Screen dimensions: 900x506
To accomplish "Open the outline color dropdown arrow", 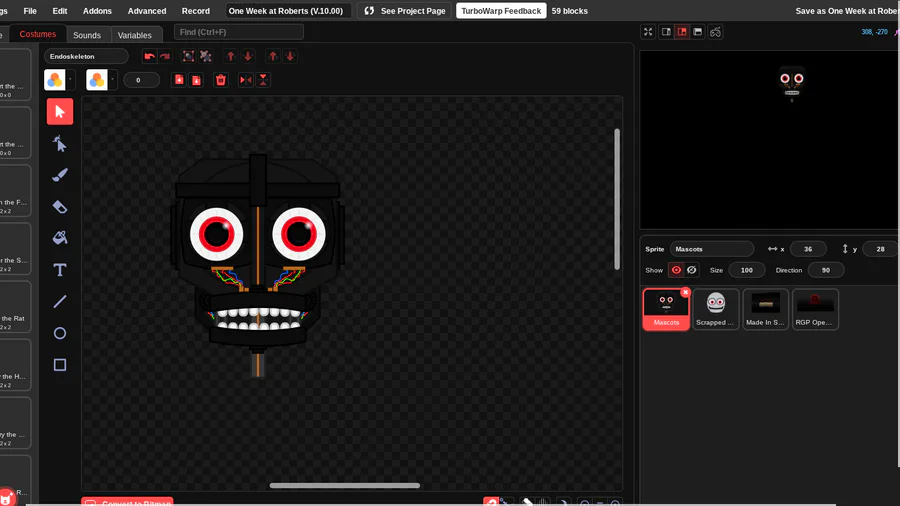I will [x=112, y=80].
